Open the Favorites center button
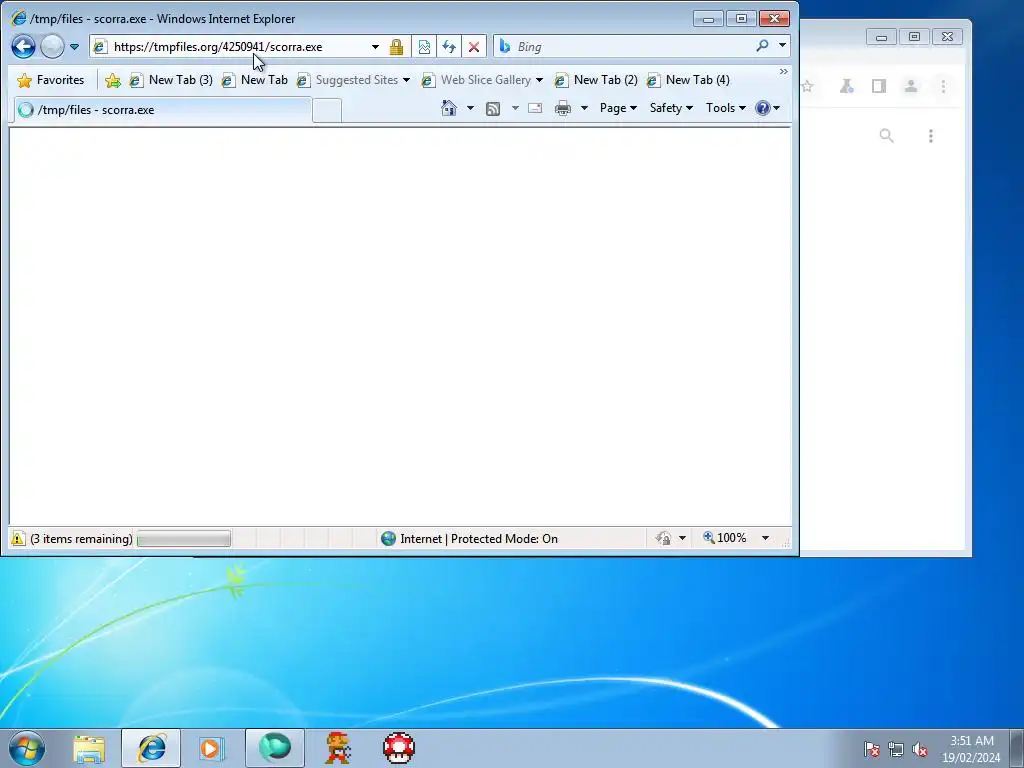 point(51,80)
